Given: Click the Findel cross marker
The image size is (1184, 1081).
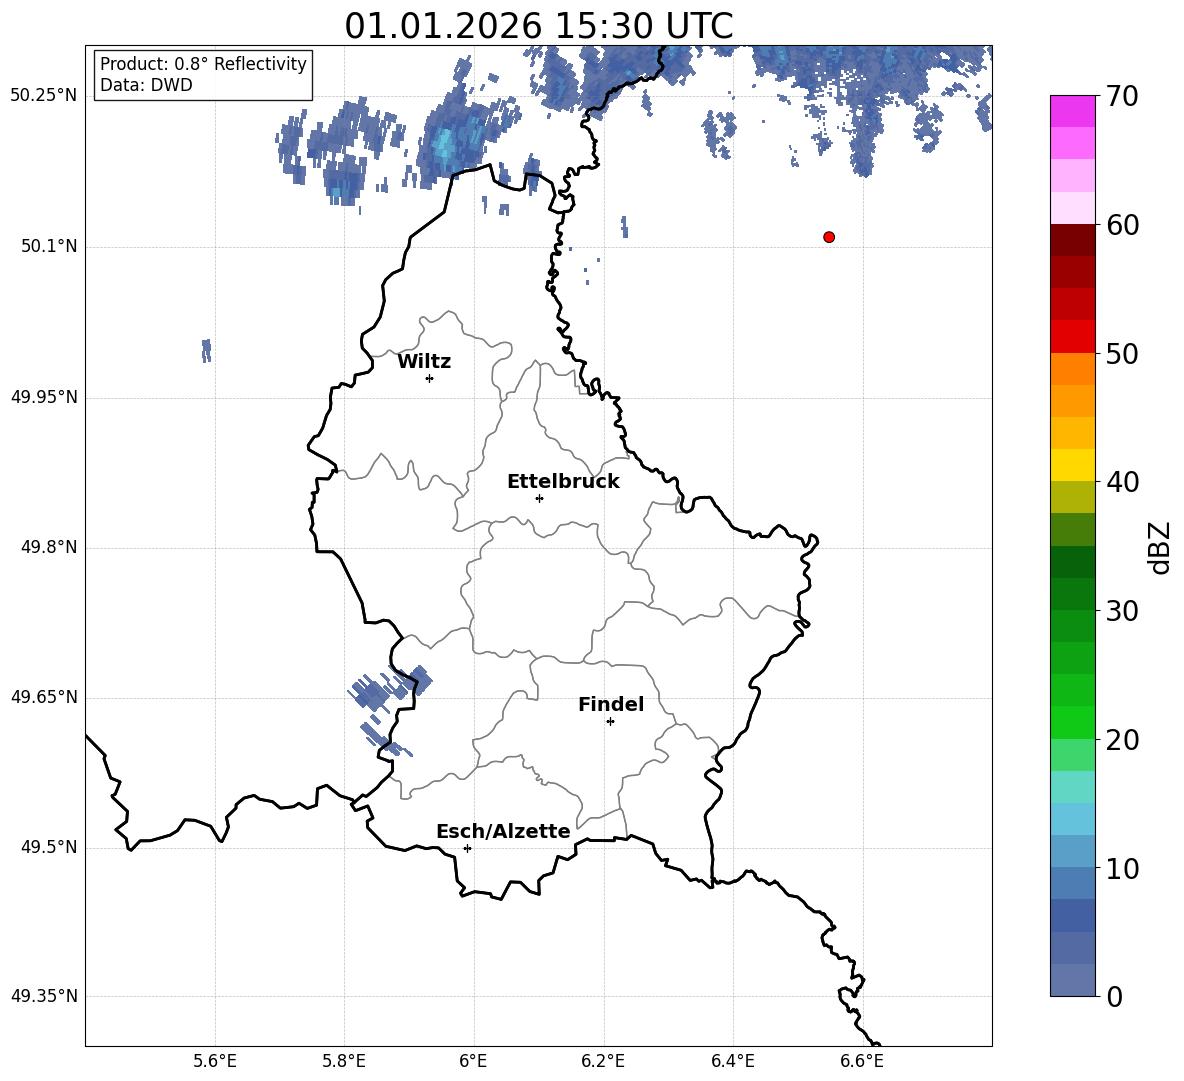Looking at the screenshot, I should [610, 722].
